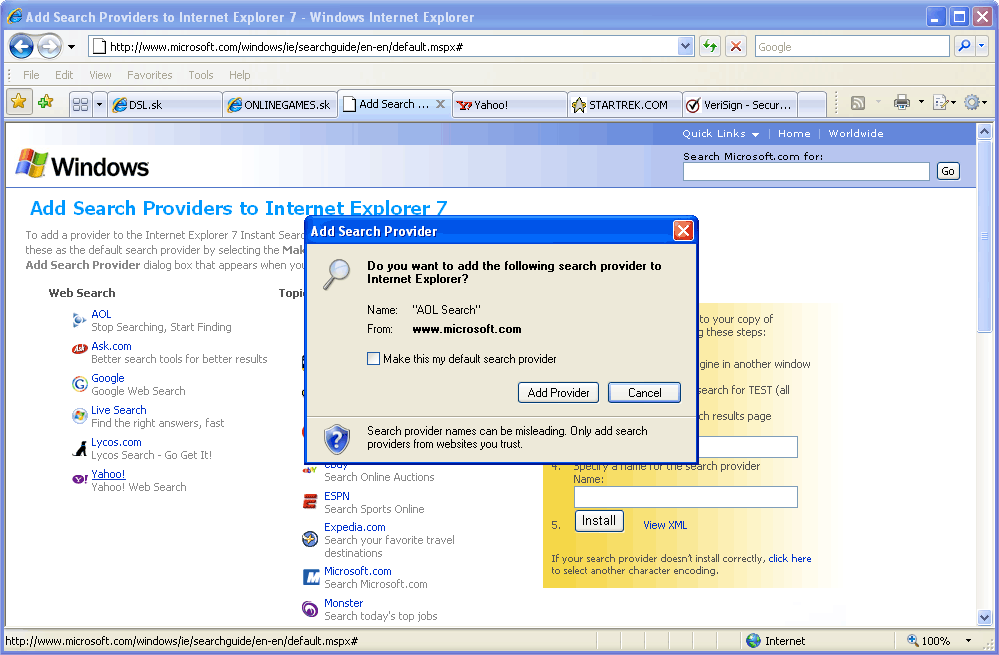The height and width of the screenshot is (655, 999).
Task: Open Favorites Center star icon
Action: click(x=18, y=101)
